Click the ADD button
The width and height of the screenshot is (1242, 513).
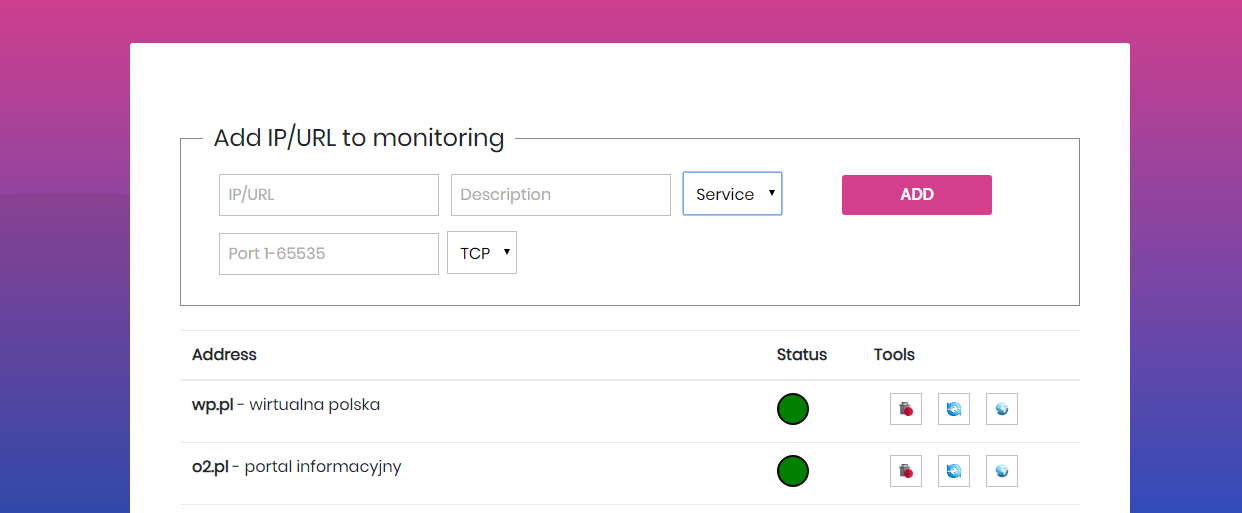[x=917, y=195]
